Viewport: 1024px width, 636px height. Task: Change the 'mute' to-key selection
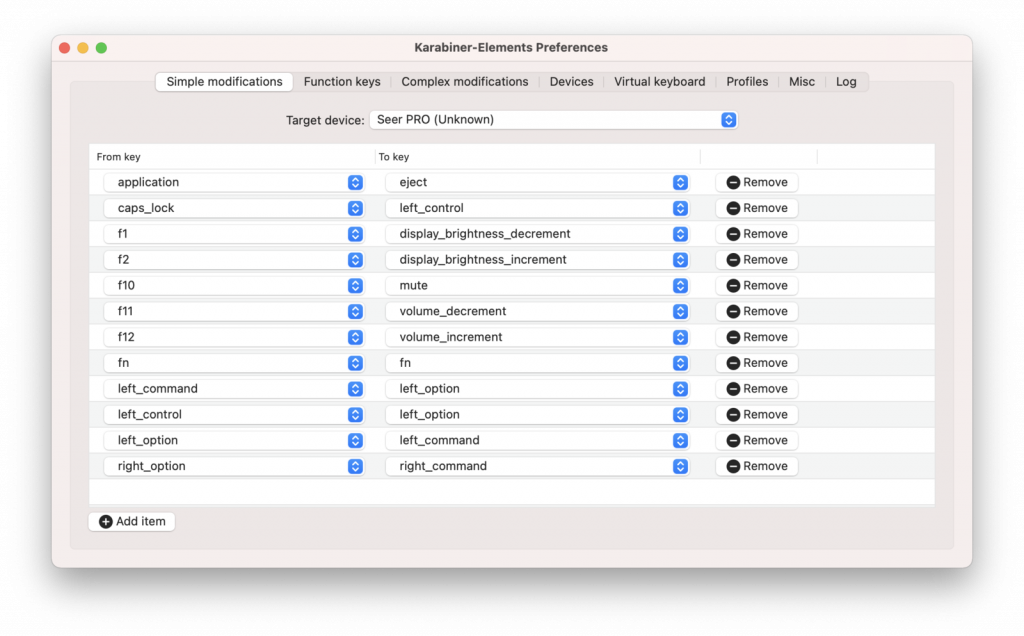[x=537, y=285]
